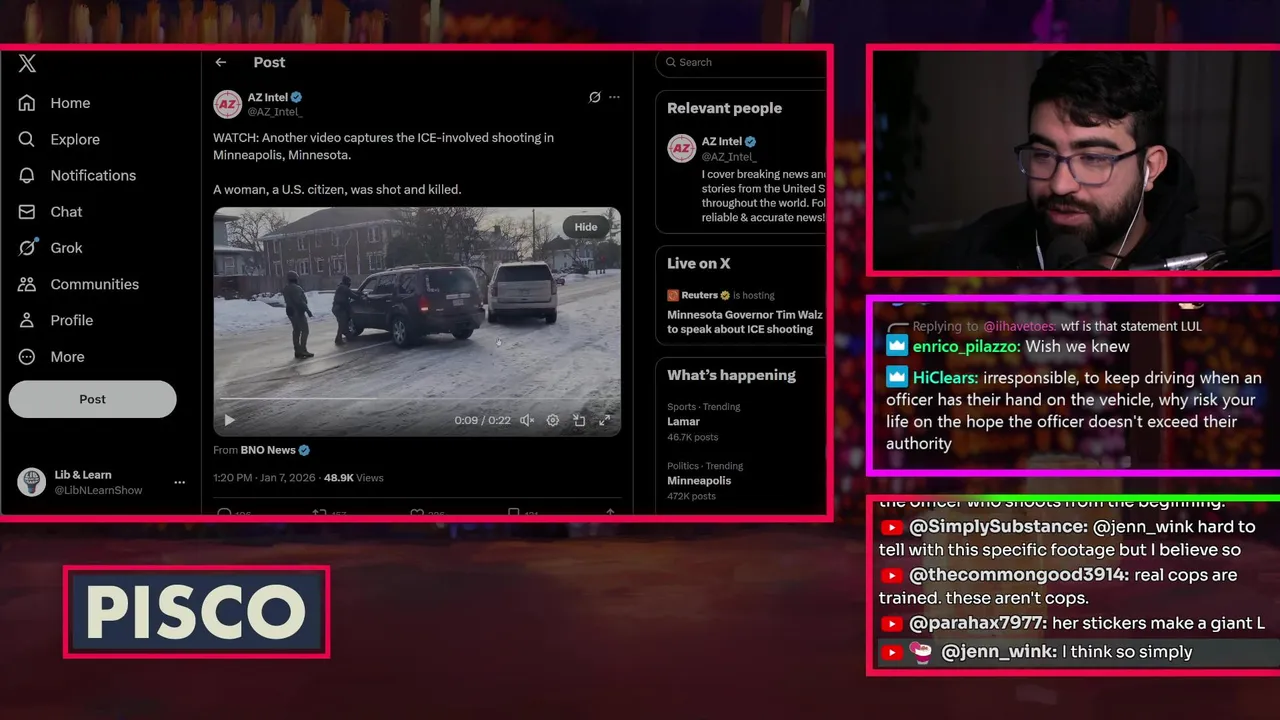The width and height of the screenshot is (1280, 720).
Task: Open the Home icon in sidebar
Action: click(27, 103)
